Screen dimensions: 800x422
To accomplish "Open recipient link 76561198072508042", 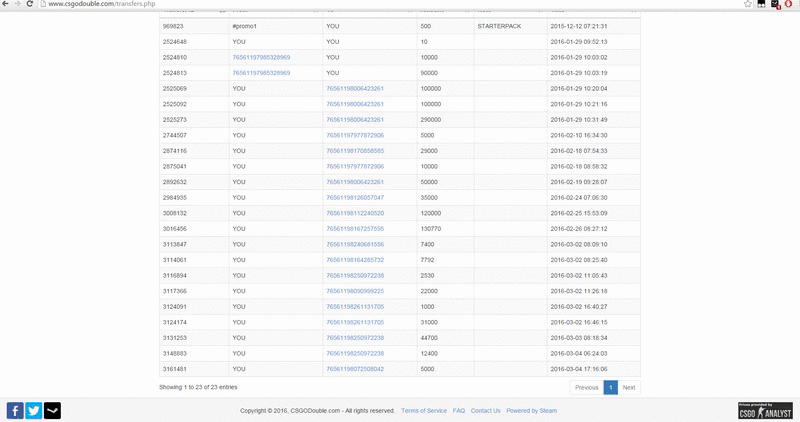I will (x=355, y=369).
